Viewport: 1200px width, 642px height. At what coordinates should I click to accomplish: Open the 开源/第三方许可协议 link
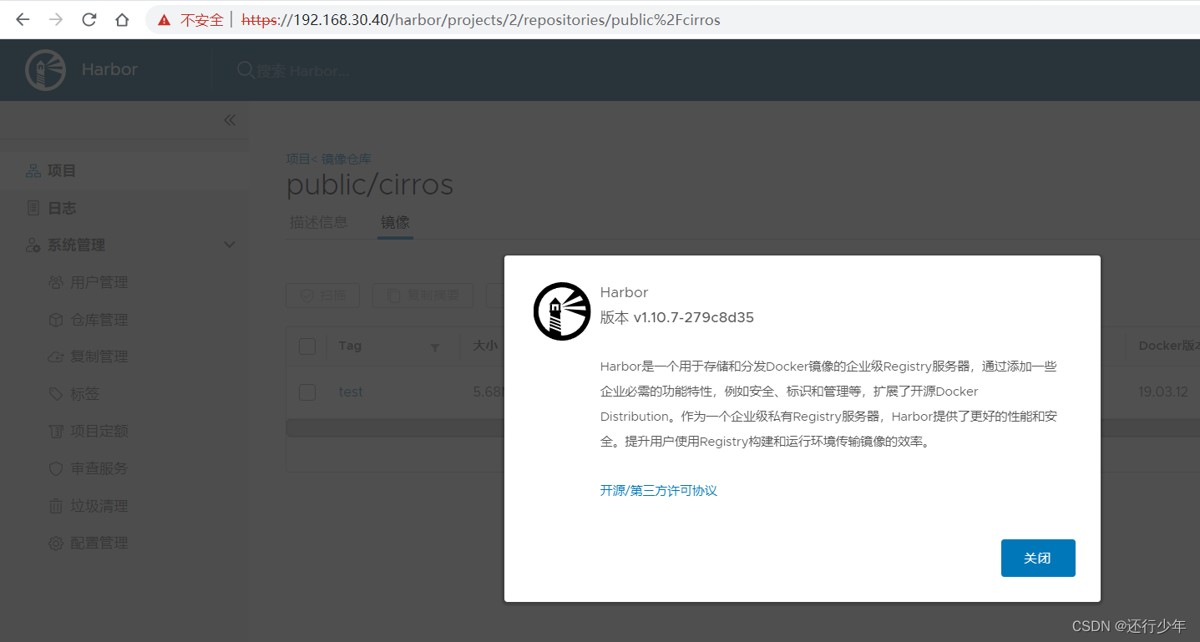pyautogui.click(x=659, y=490)
